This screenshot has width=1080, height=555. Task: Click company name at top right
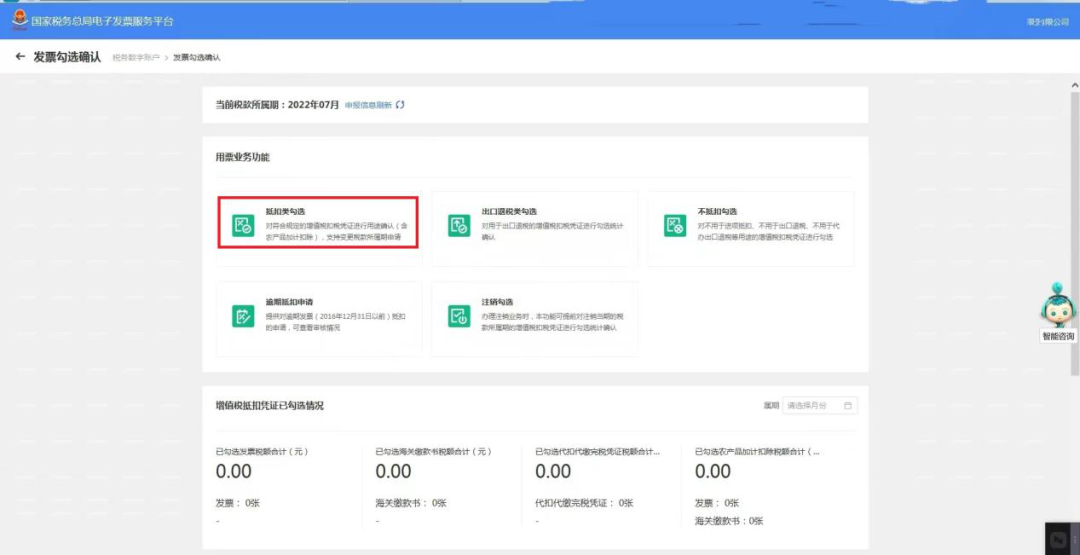point(1048,22)
